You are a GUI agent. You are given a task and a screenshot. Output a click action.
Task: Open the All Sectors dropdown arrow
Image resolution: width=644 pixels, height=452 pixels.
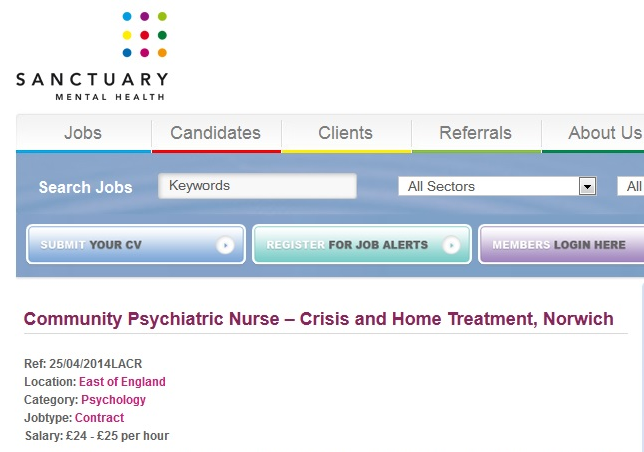click(587, 186)
